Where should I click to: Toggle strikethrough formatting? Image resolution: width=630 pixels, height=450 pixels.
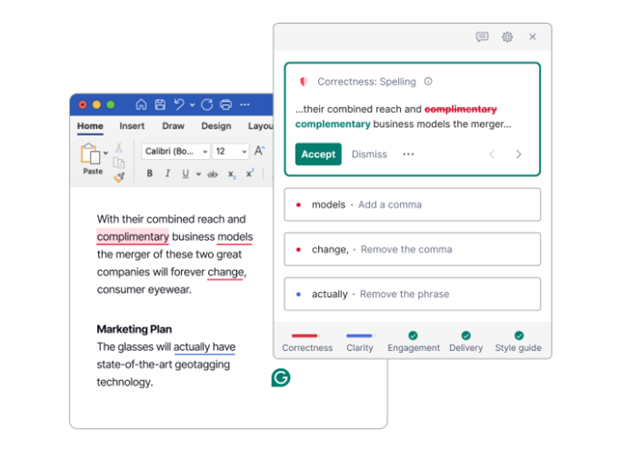click(x=213, y=174)
